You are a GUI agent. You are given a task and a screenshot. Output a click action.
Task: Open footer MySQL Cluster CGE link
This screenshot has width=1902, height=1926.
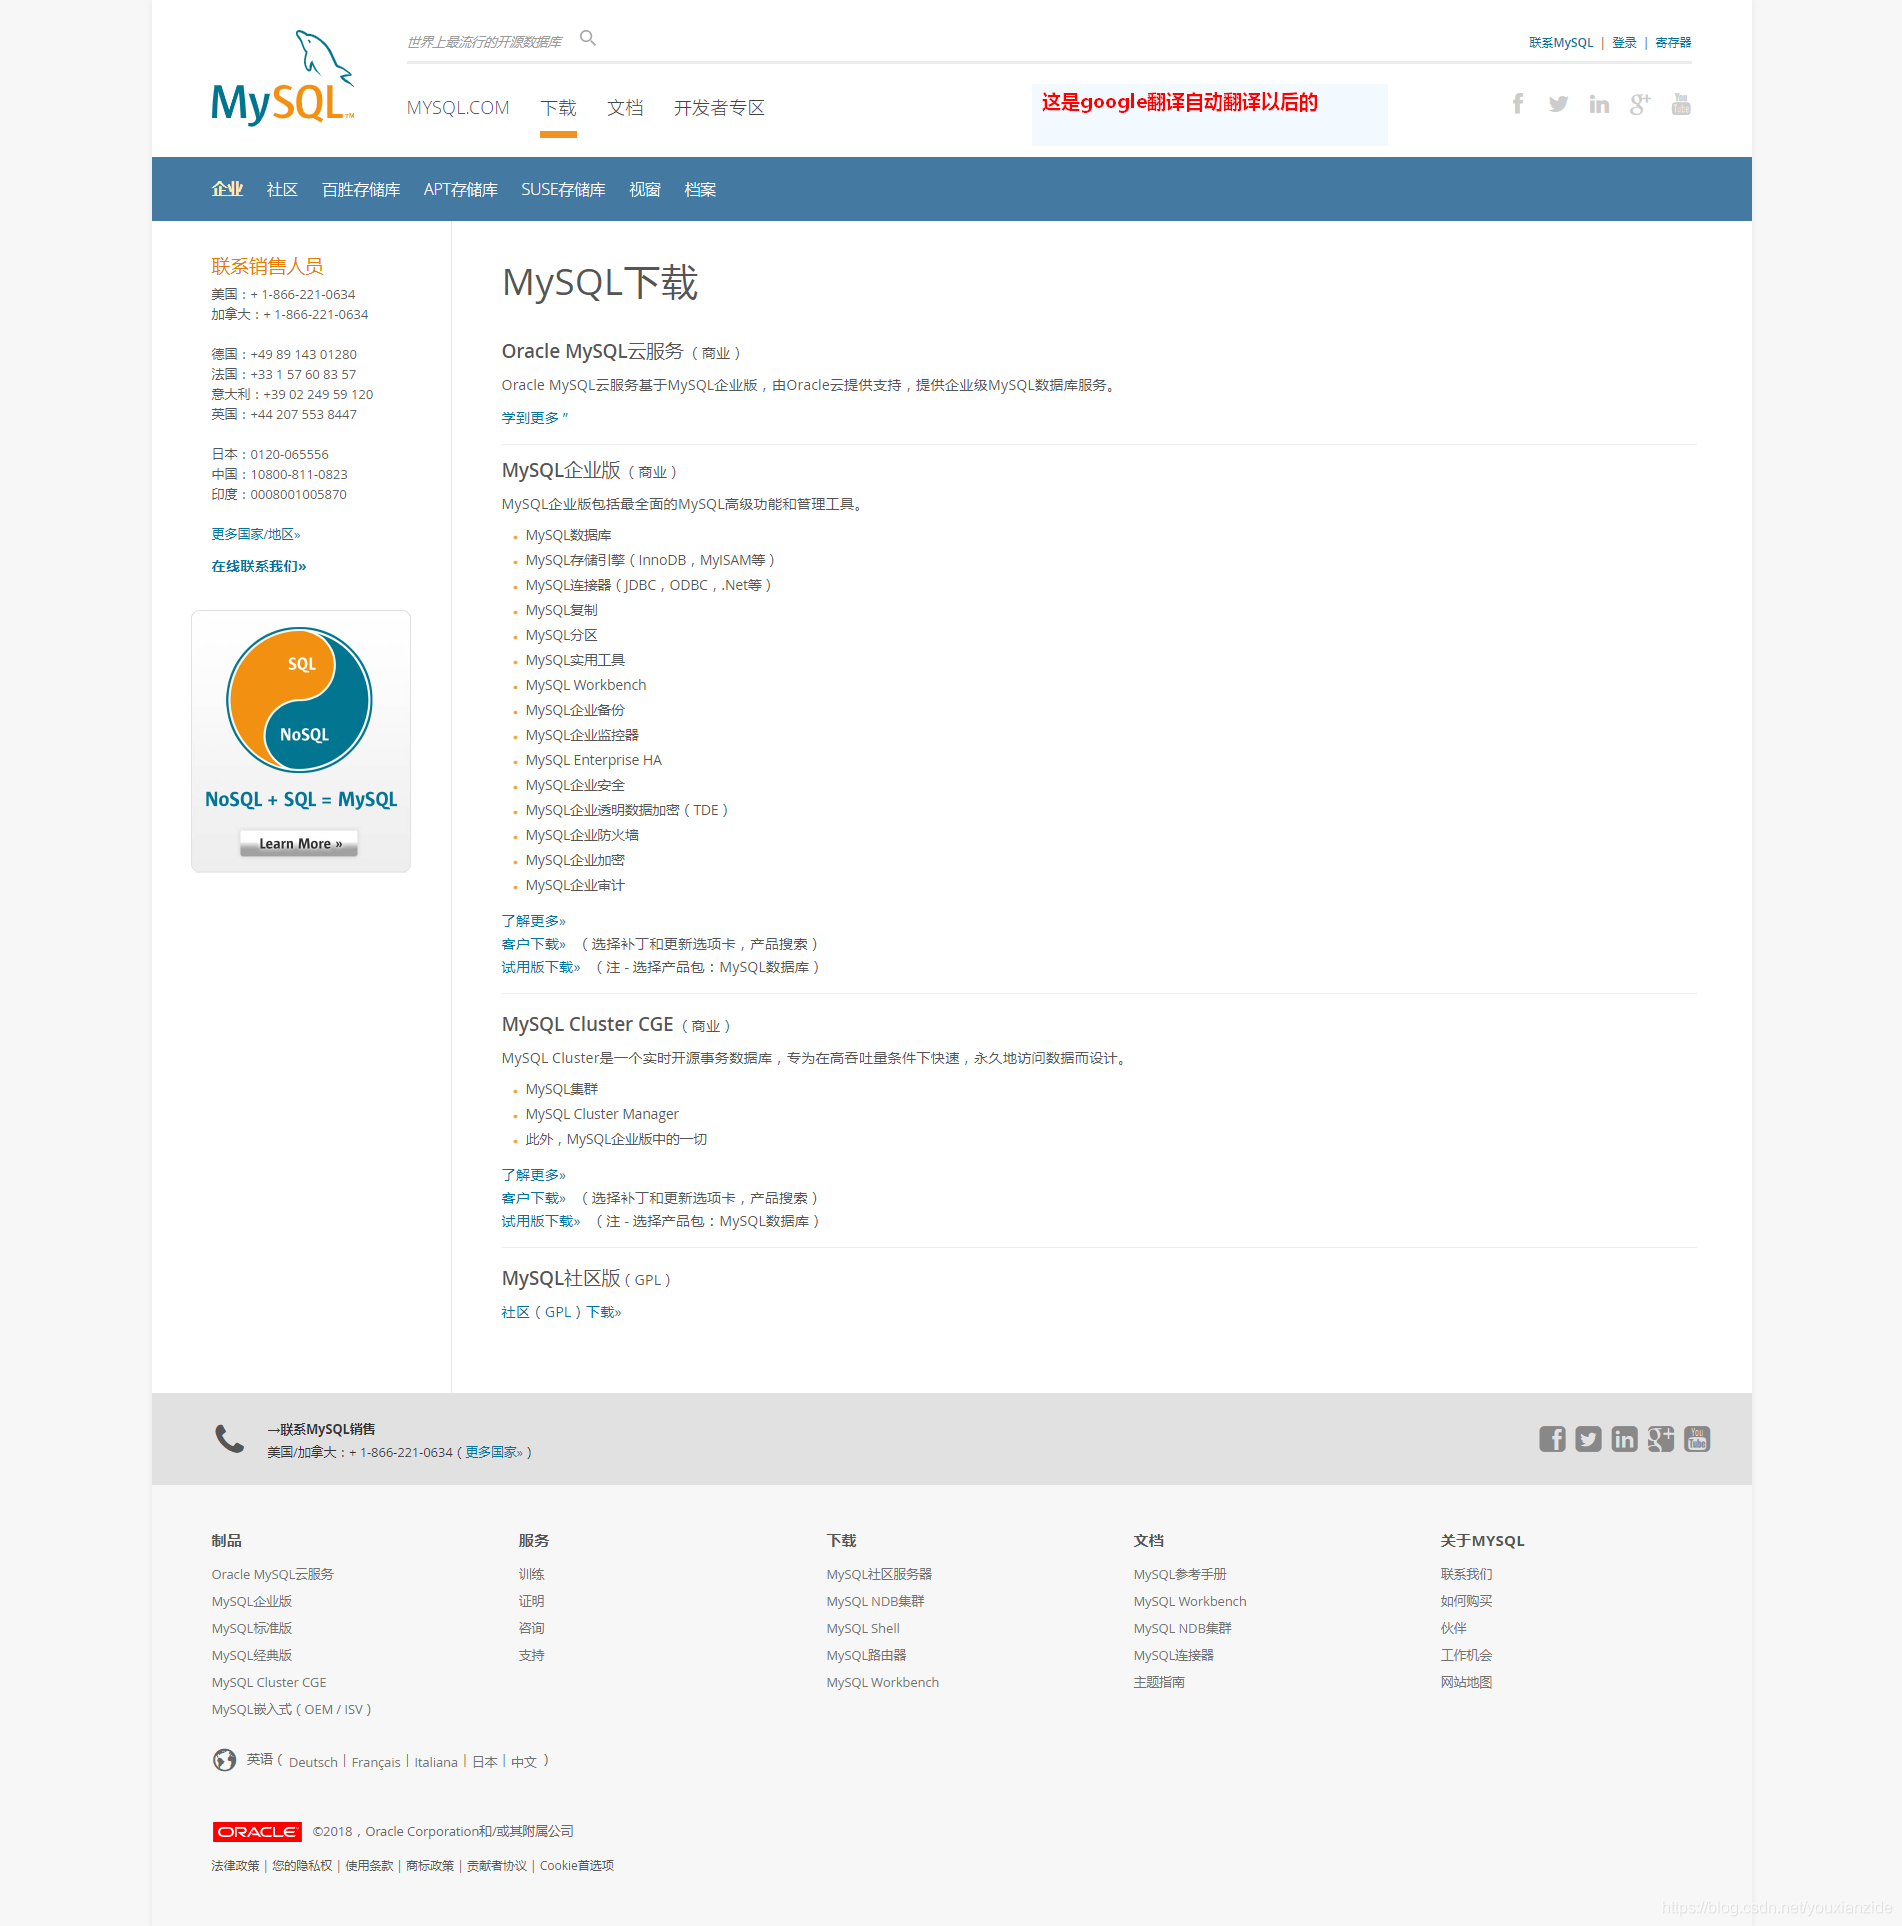click(269, 1682)
